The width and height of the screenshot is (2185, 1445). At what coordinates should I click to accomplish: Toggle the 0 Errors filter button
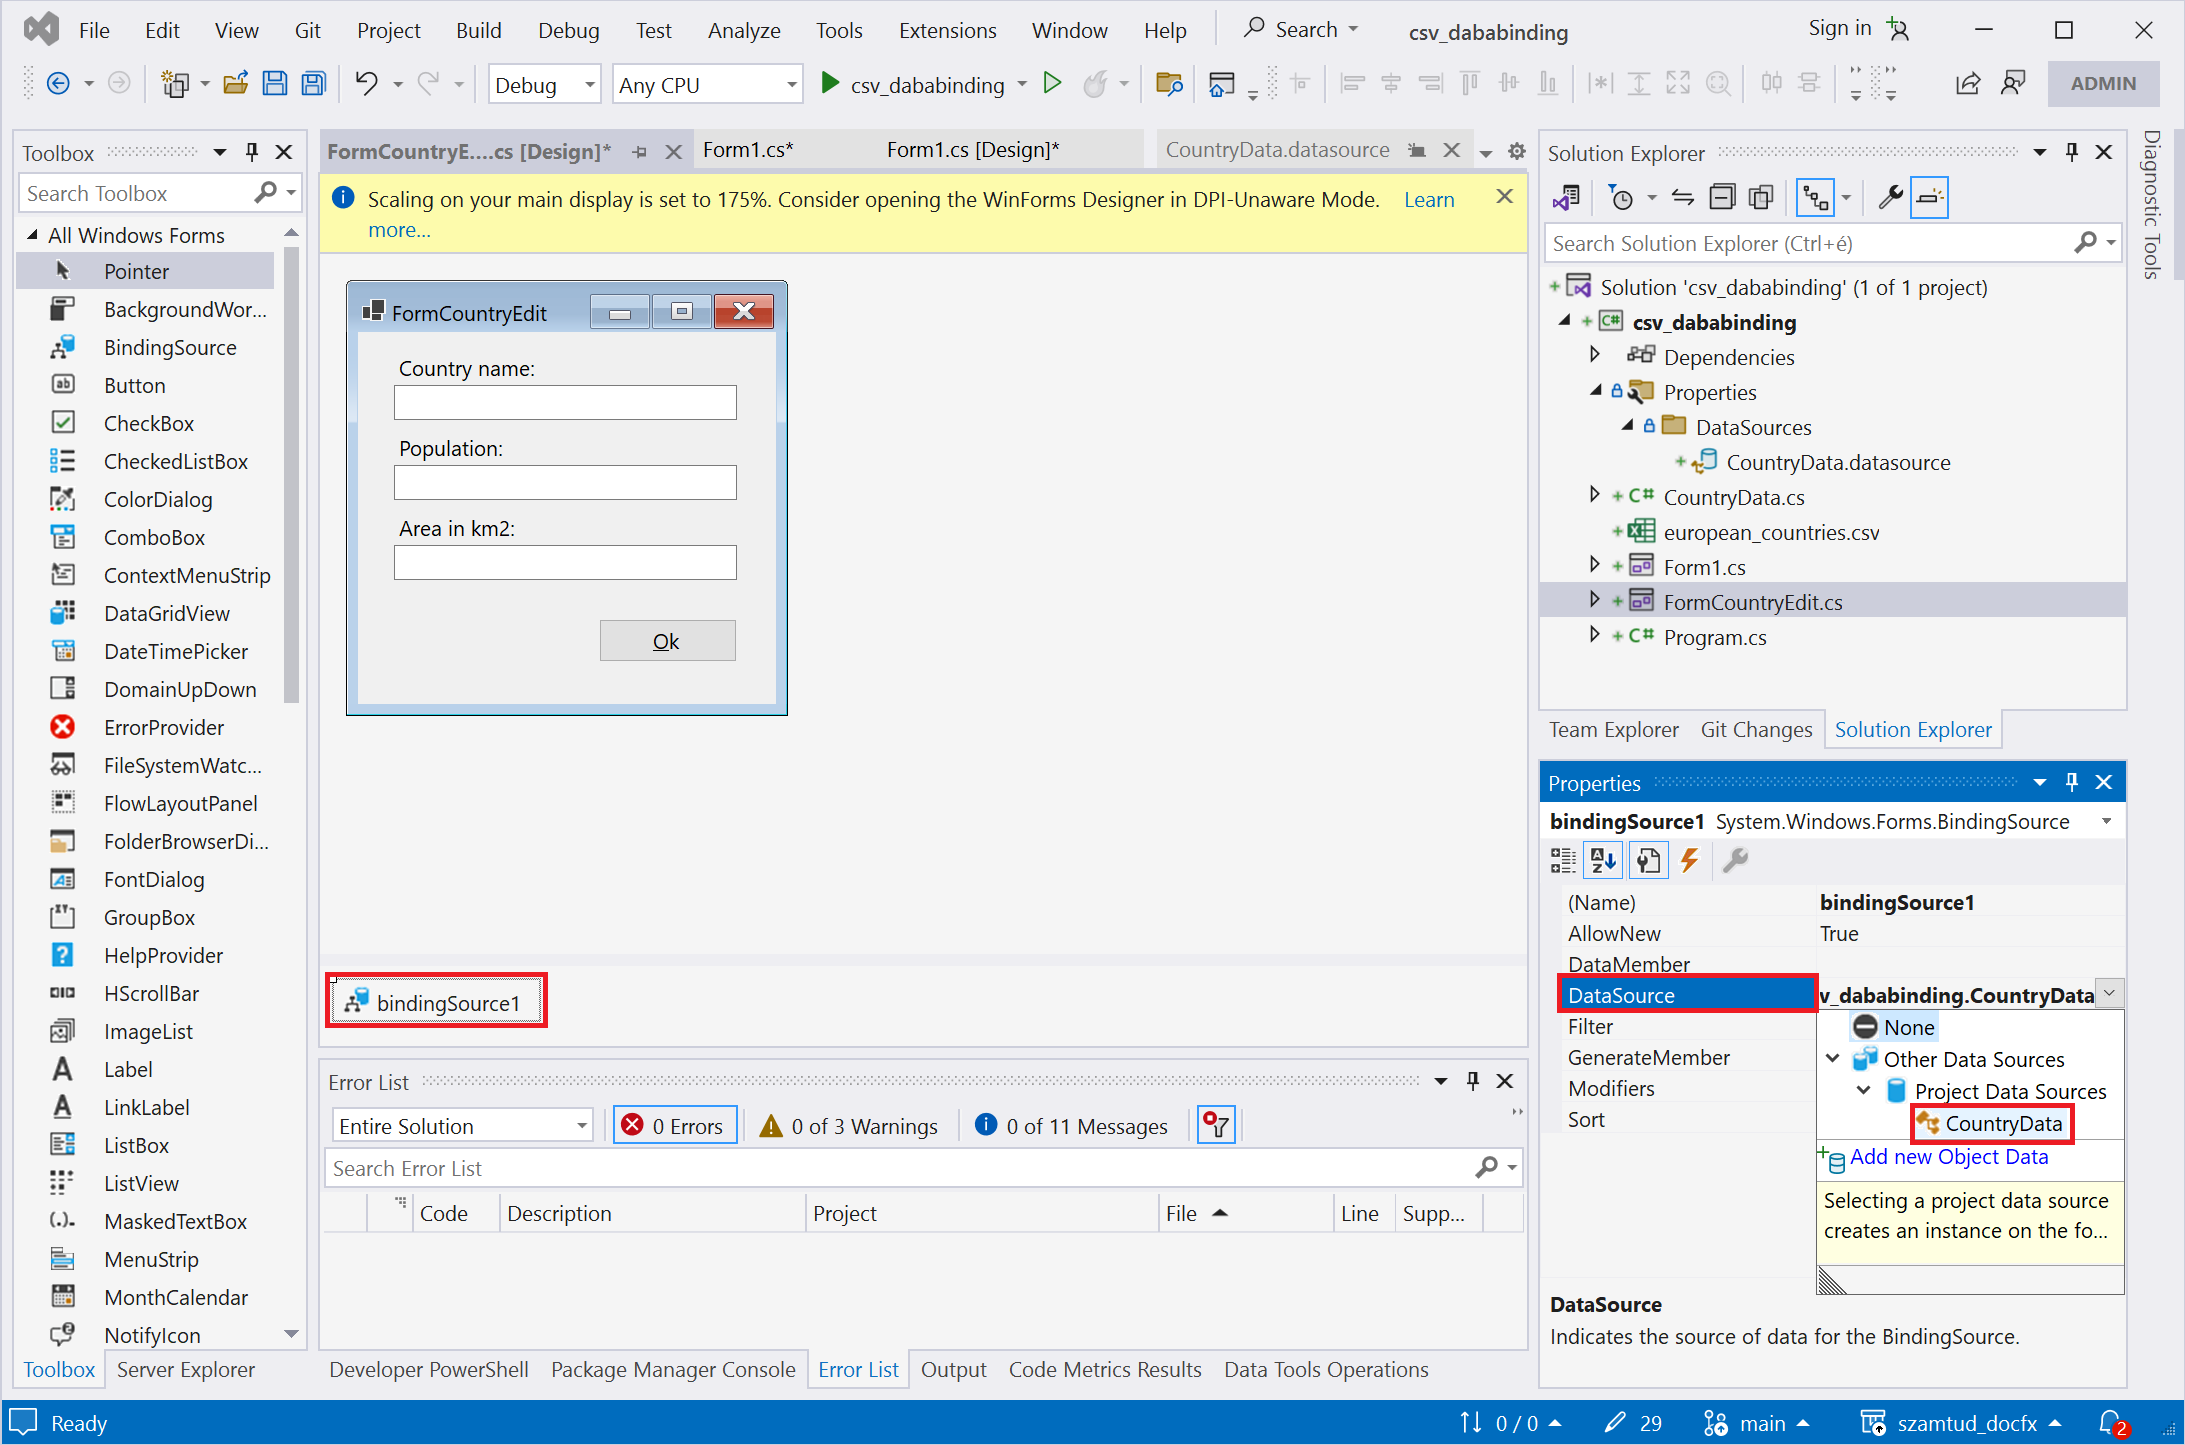[x=675, y=1126]
